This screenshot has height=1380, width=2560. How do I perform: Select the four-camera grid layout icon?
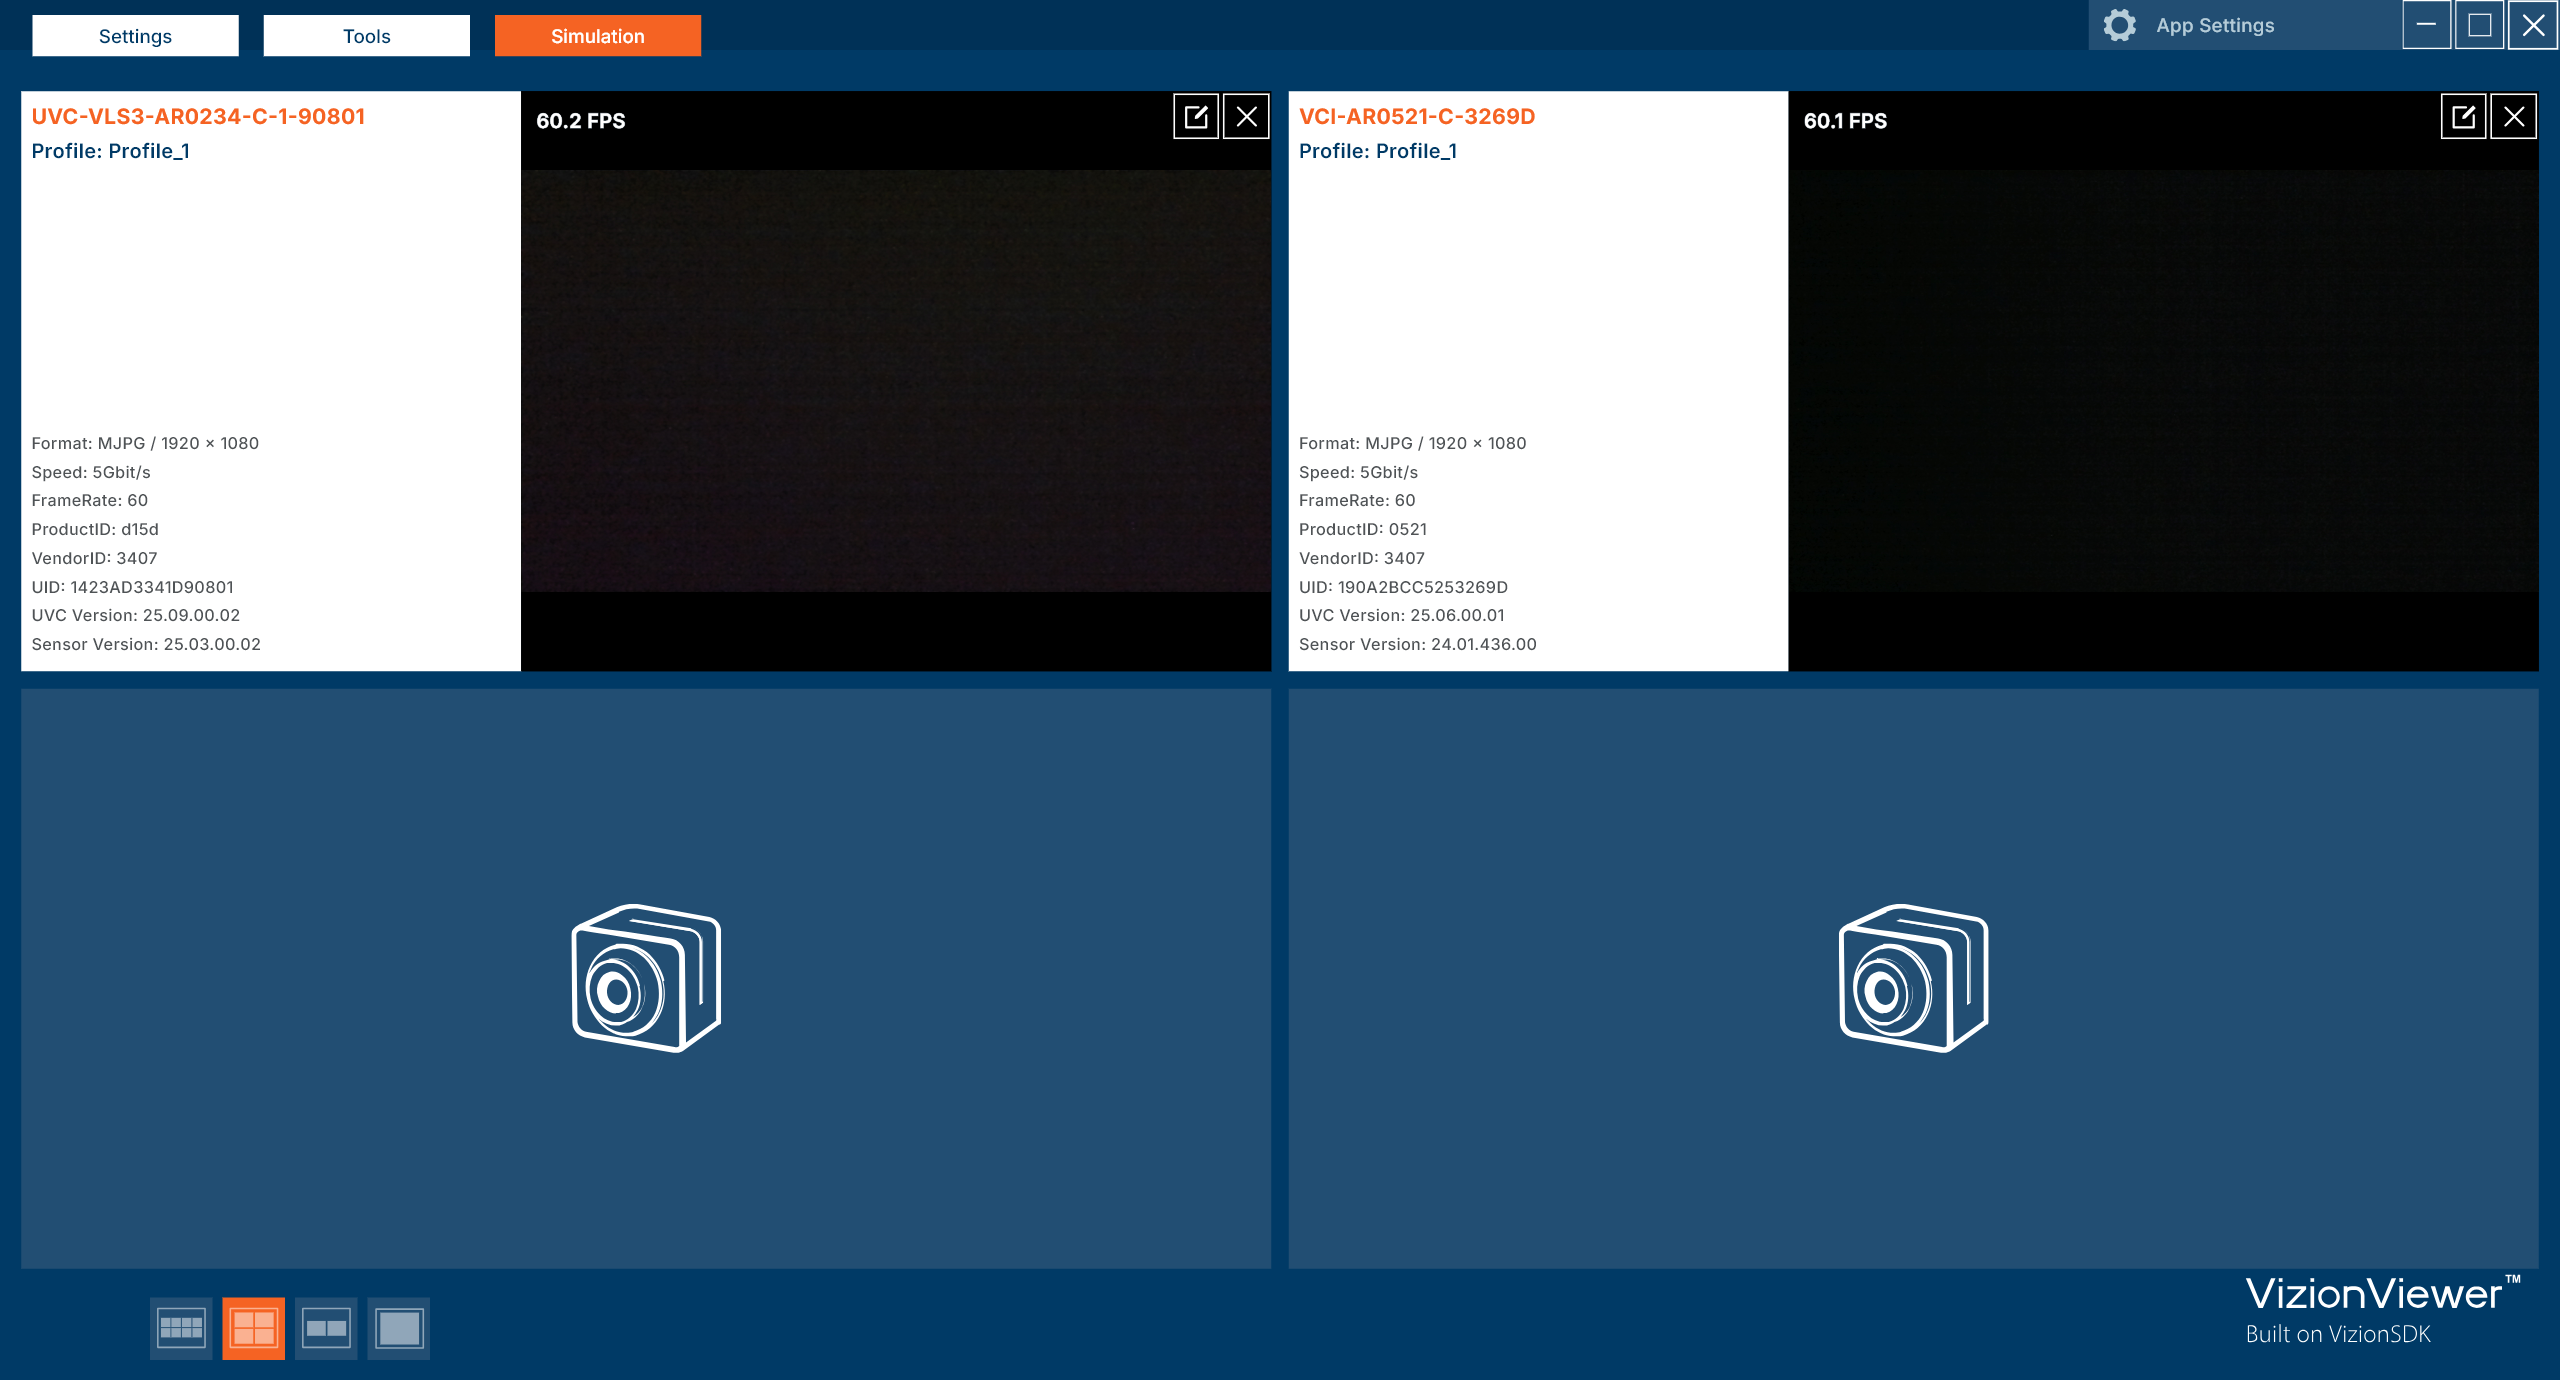253,1328
